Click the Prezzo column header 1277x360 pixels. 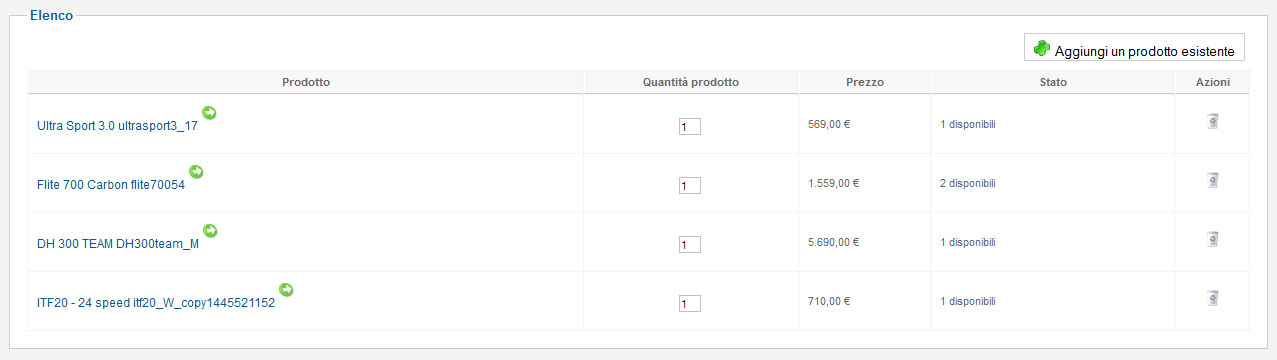[x=864, y=82]
